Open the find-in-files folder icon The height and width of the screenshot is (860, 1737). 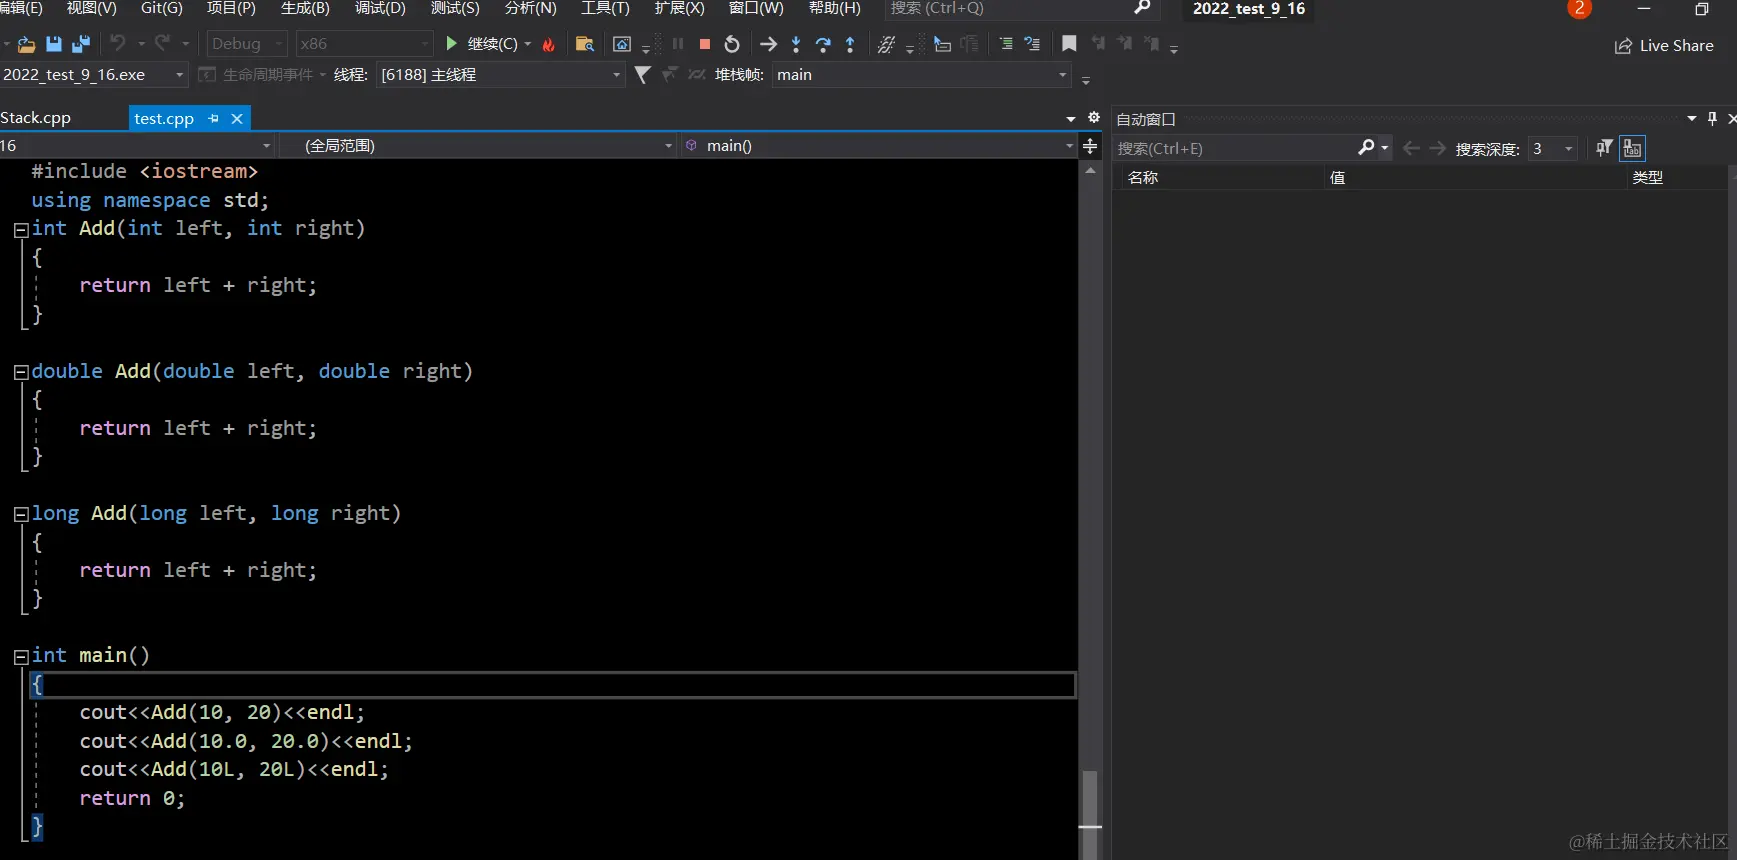coord(585,44)
